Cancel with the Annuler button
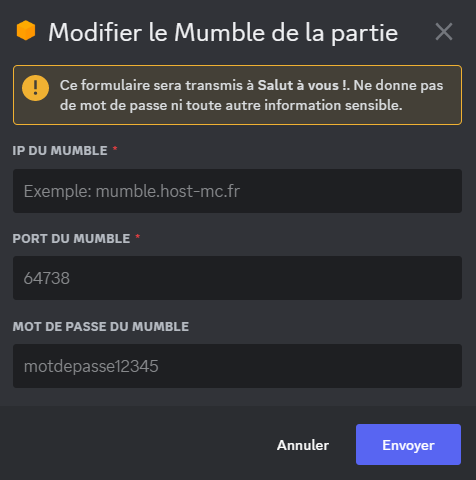This screenshot has height=480, width=476. 303,445
